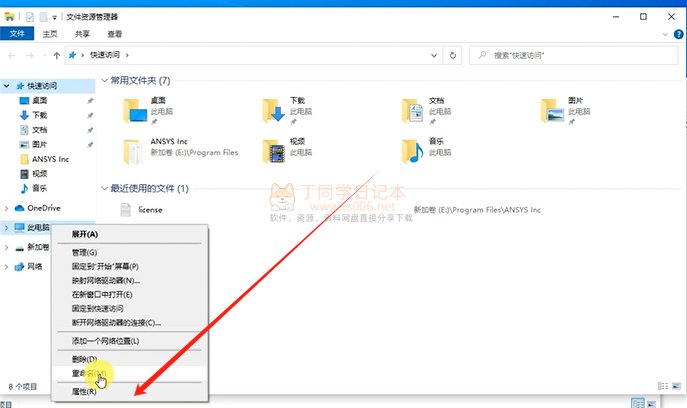Choose 固定到"开始"屏幕(P) in the context menu
The height and width of the screenshot is (408, 687).
click(x=130, y=266)
